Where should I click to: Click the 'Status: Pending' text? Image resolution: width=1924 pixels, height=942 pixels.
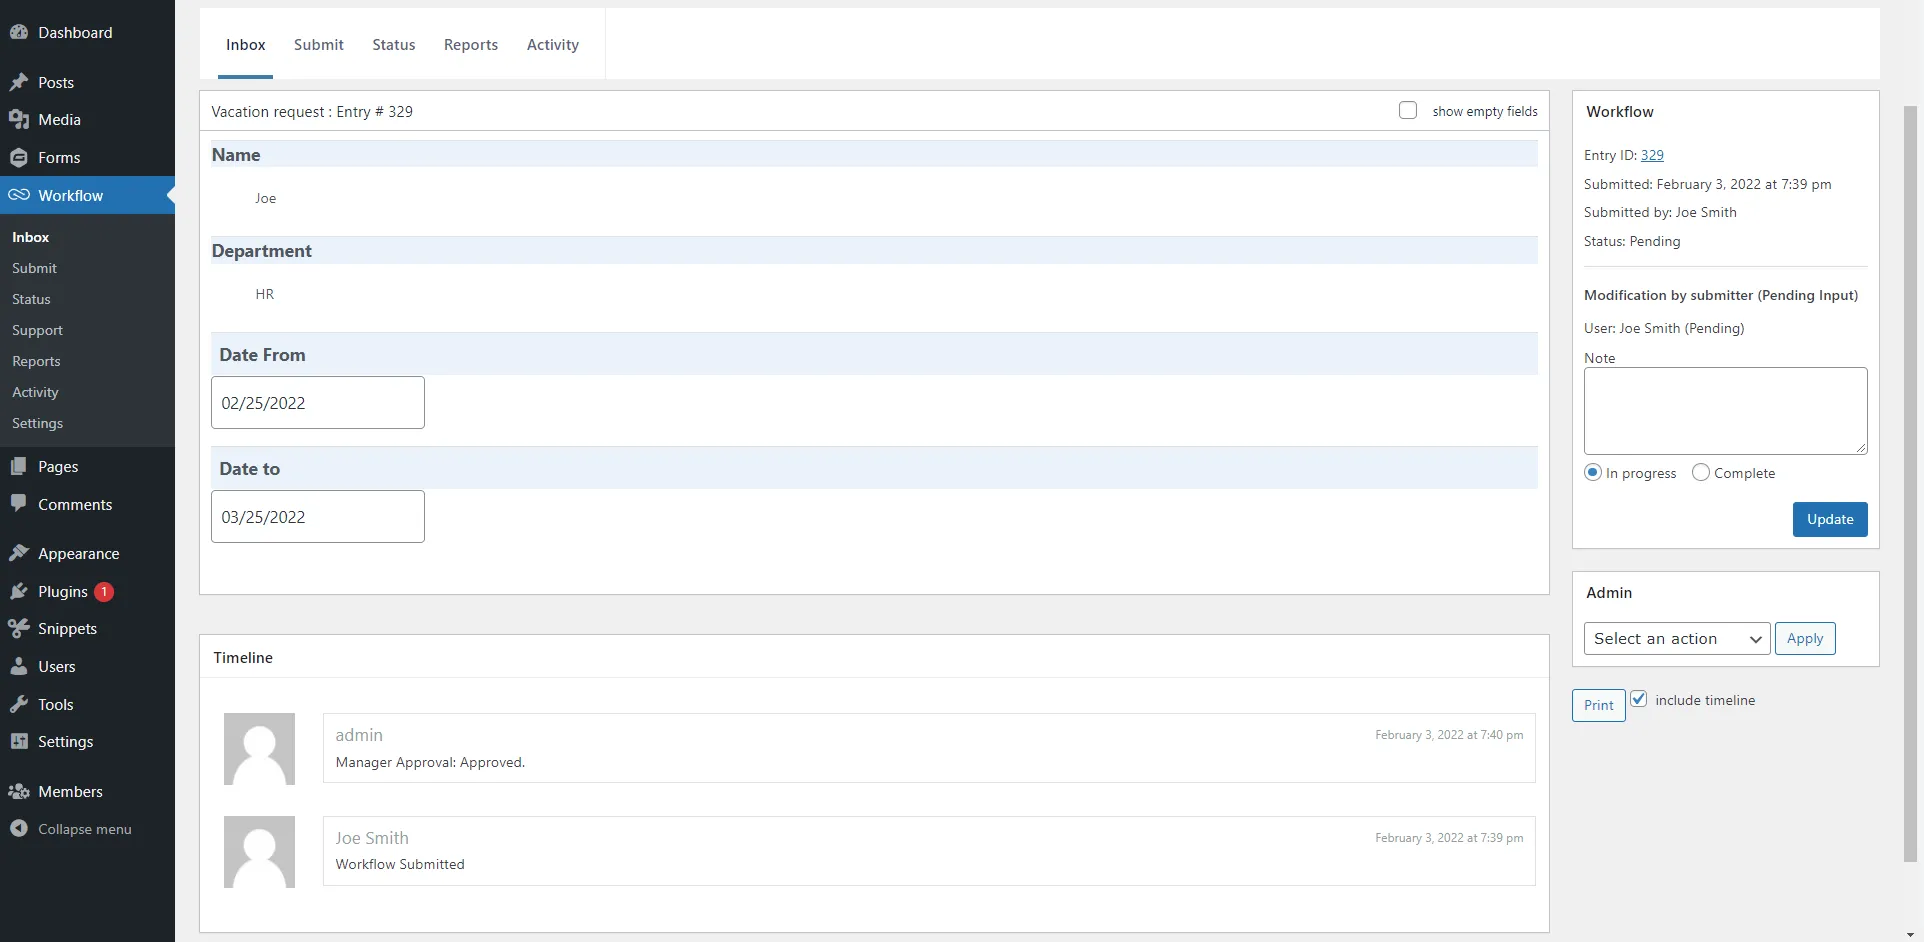pyautogui.click(x=1632, y=241)
